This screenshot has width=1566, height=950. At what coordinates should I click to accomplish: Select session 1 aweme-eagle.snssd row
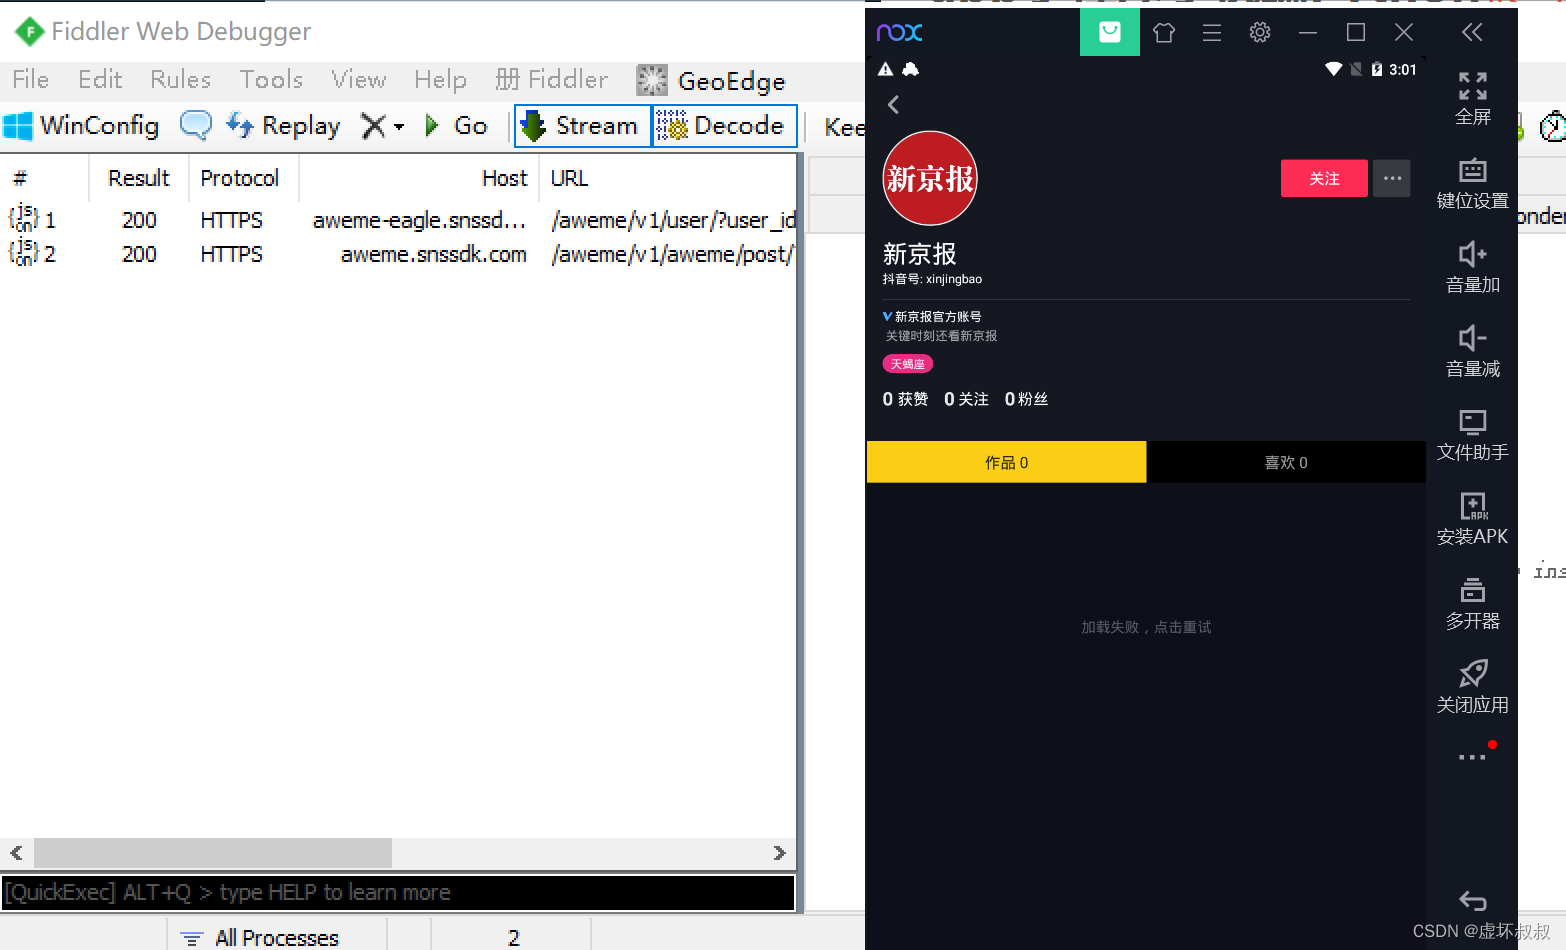pos(400,220)
